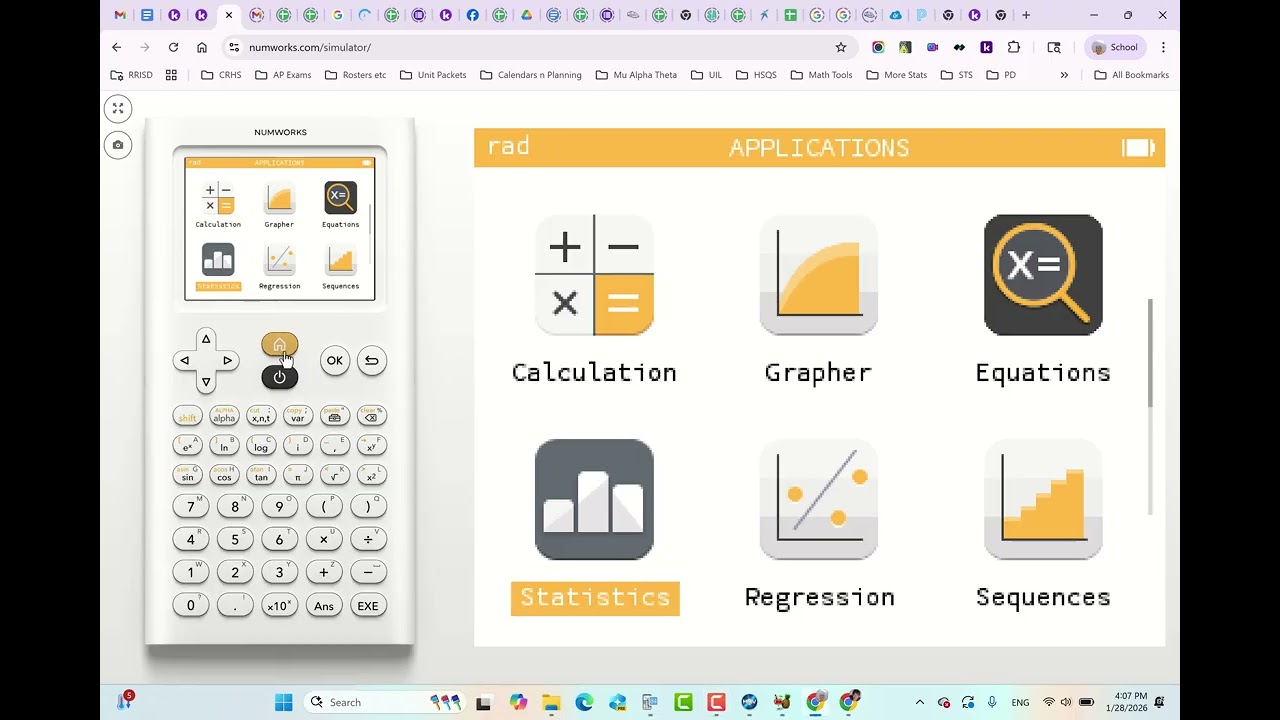Screen dimensions: 1280x720
Task: Click the square root key on the calculator
Action: click(335, 476)
